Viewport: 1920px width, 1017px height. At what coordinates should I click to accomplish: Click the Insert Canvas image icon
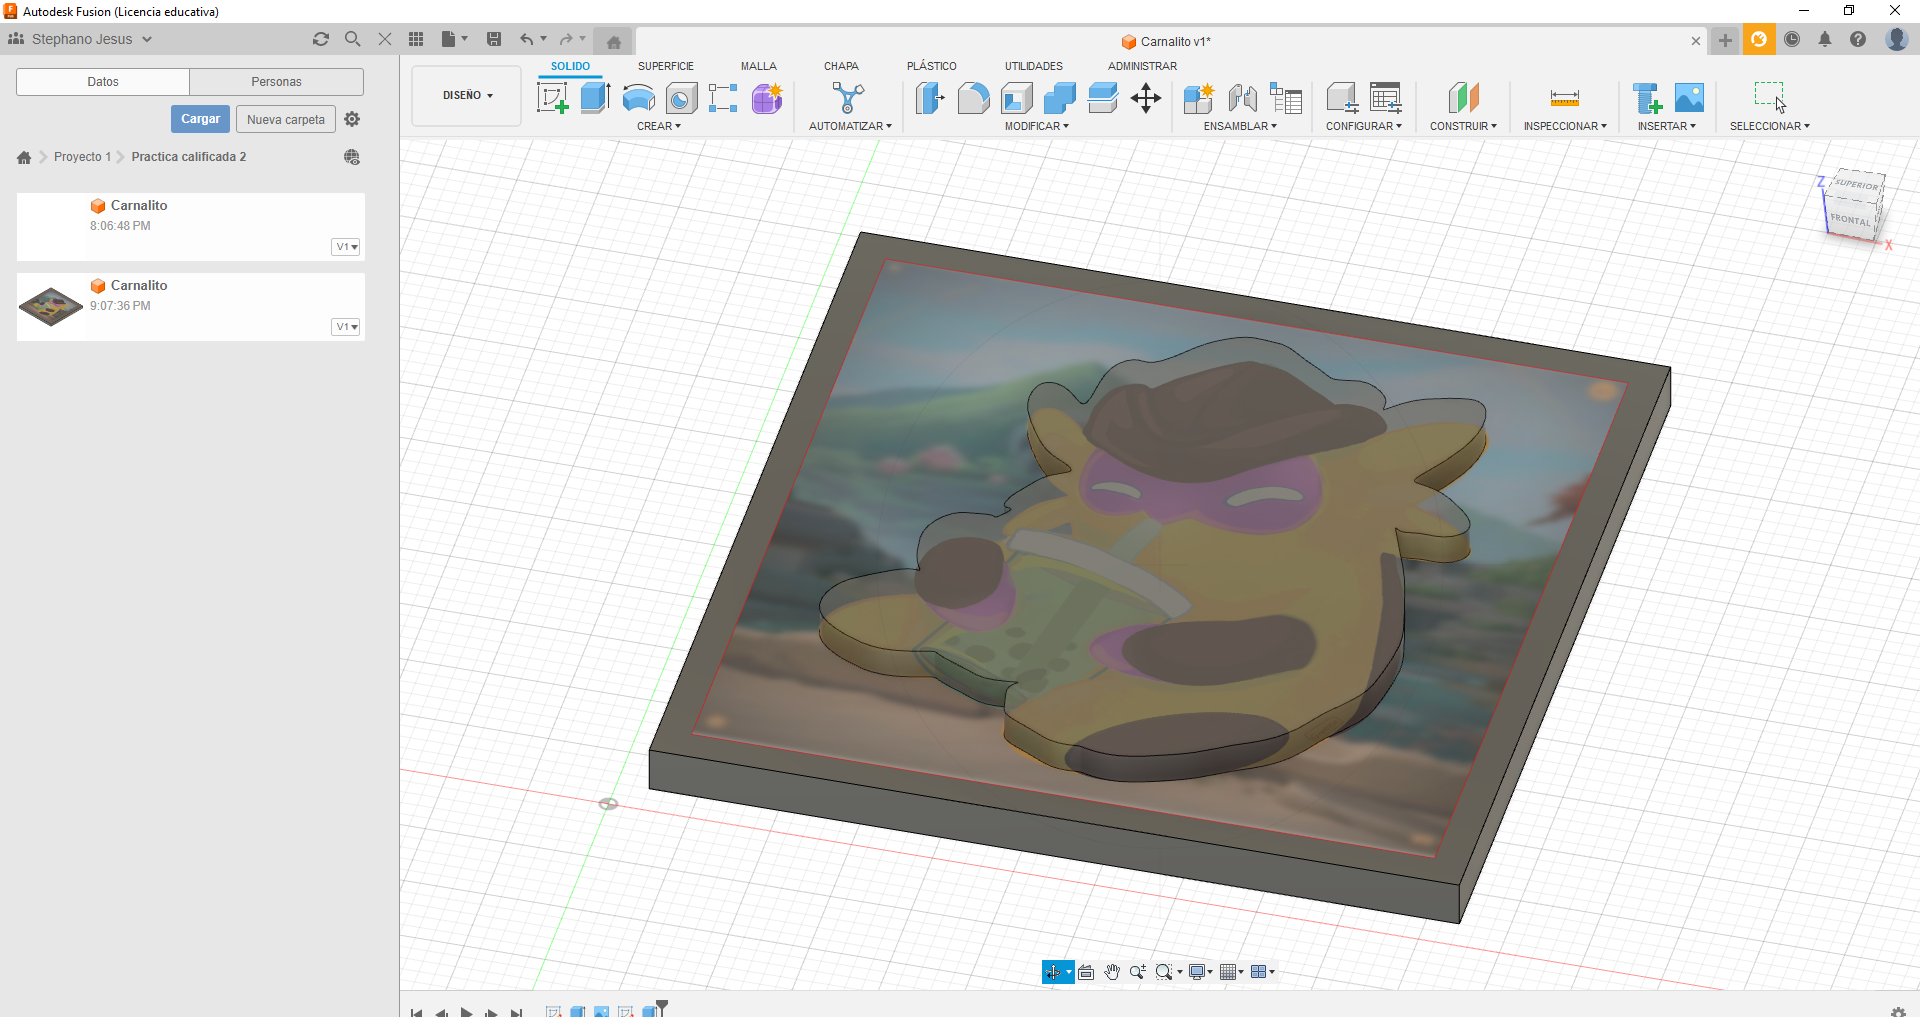1689,98
